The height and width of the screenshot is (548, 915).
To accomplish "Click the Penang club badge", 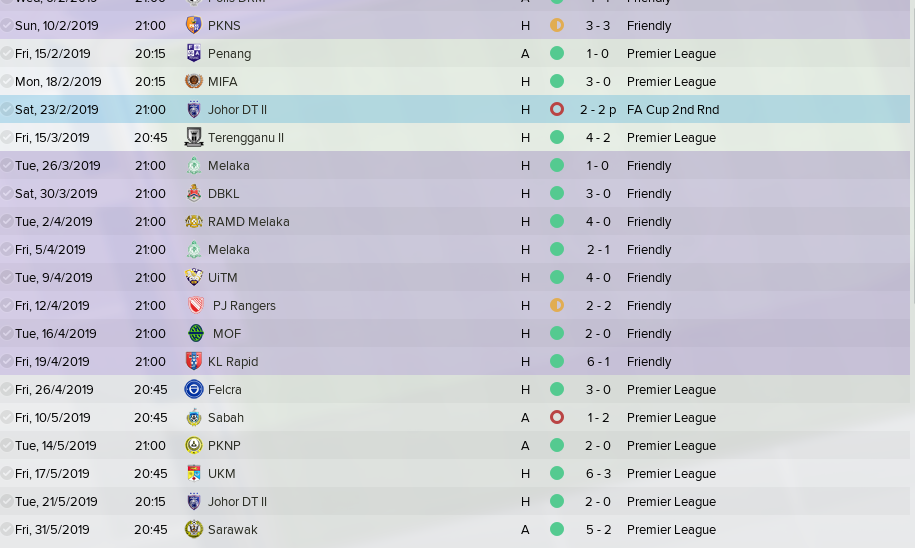I will pyautogui.click(x=193, y=53).
